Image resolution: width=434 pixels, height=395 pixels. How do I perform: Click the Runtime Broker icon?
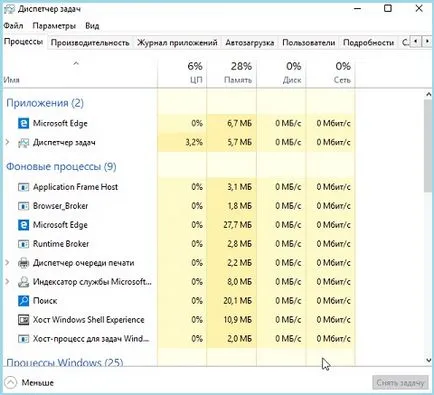[23, 244]
